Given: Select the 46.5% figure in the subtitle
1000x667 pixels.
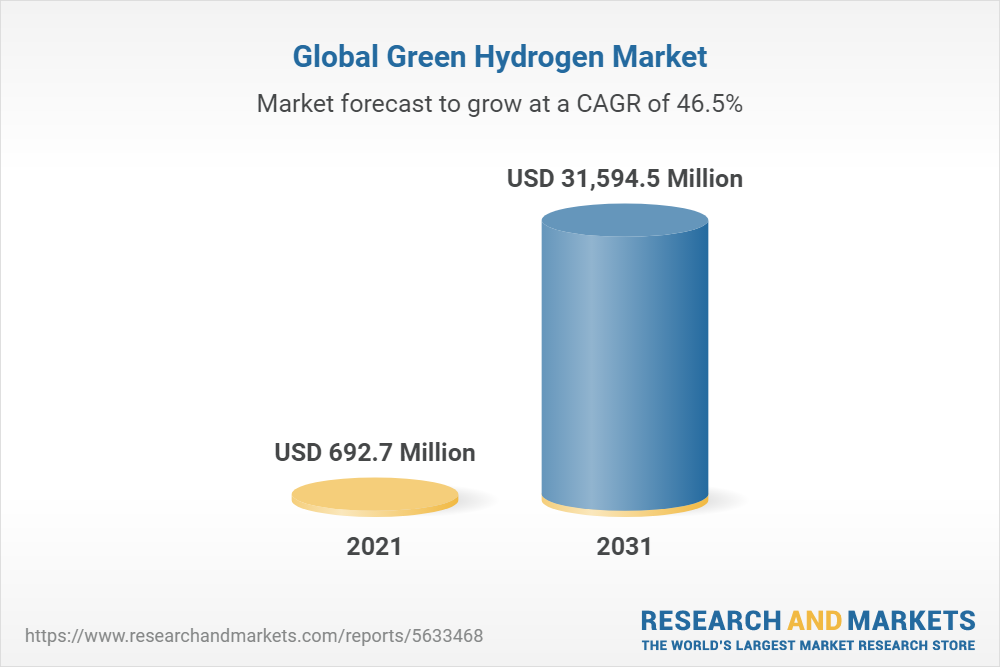Looking at the screenshot, I should (x=709, y=104).
